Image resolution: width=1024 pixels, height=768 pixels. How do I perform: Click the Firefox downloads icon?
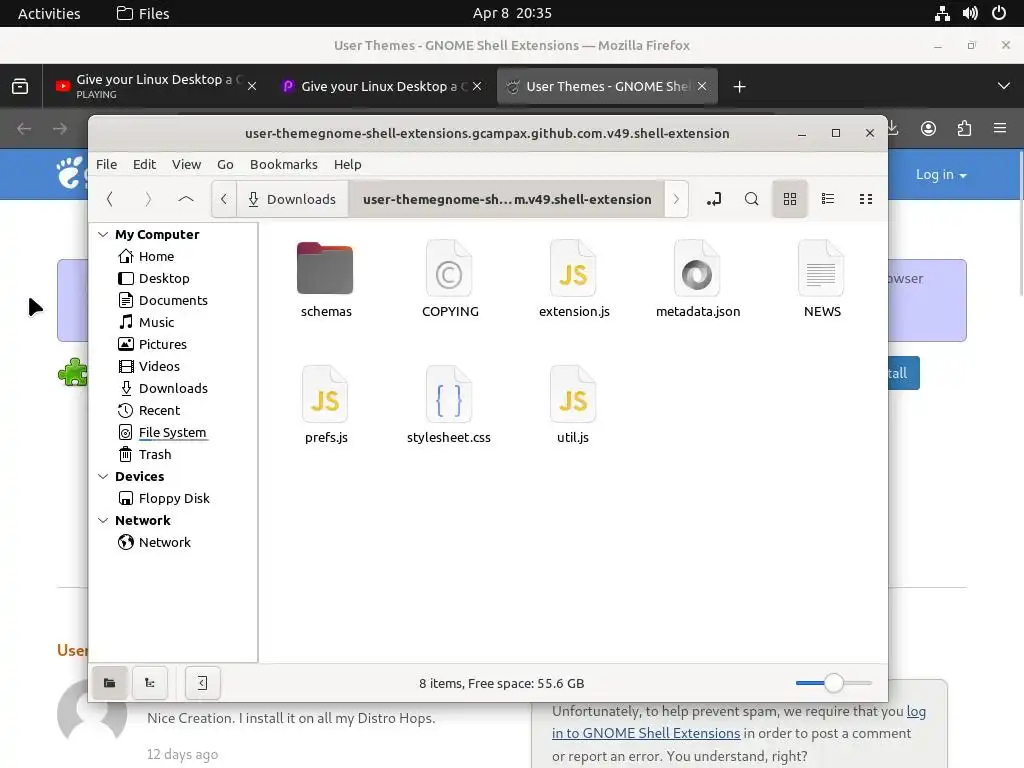click(x=893, y=129)
